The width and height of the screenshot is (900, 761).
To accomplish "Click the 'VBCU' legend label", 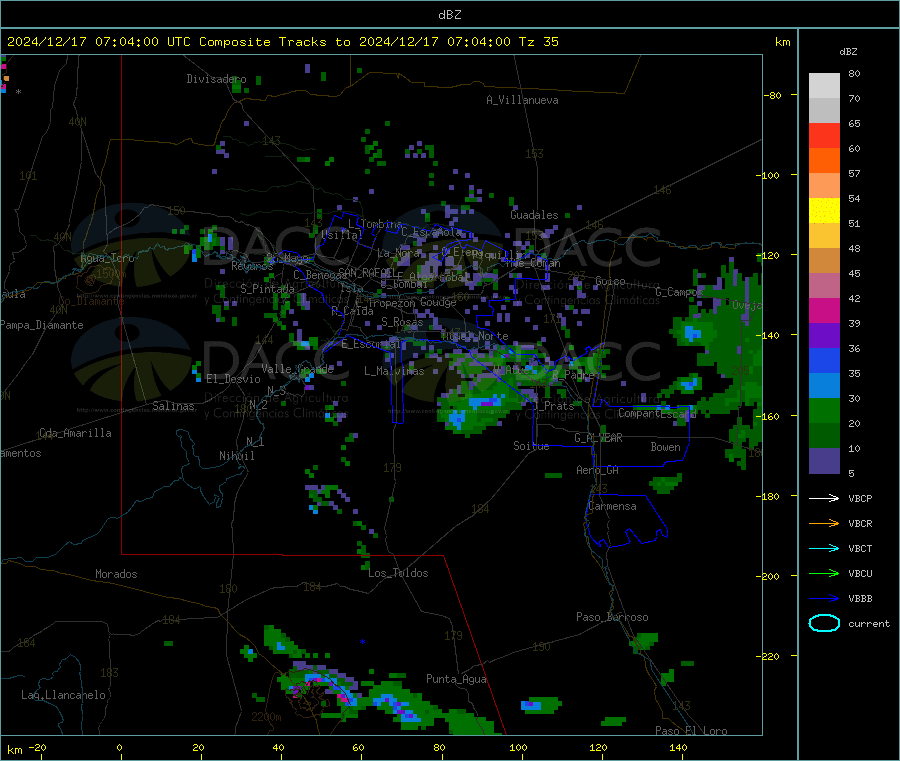I will click(x=860, y=573).
